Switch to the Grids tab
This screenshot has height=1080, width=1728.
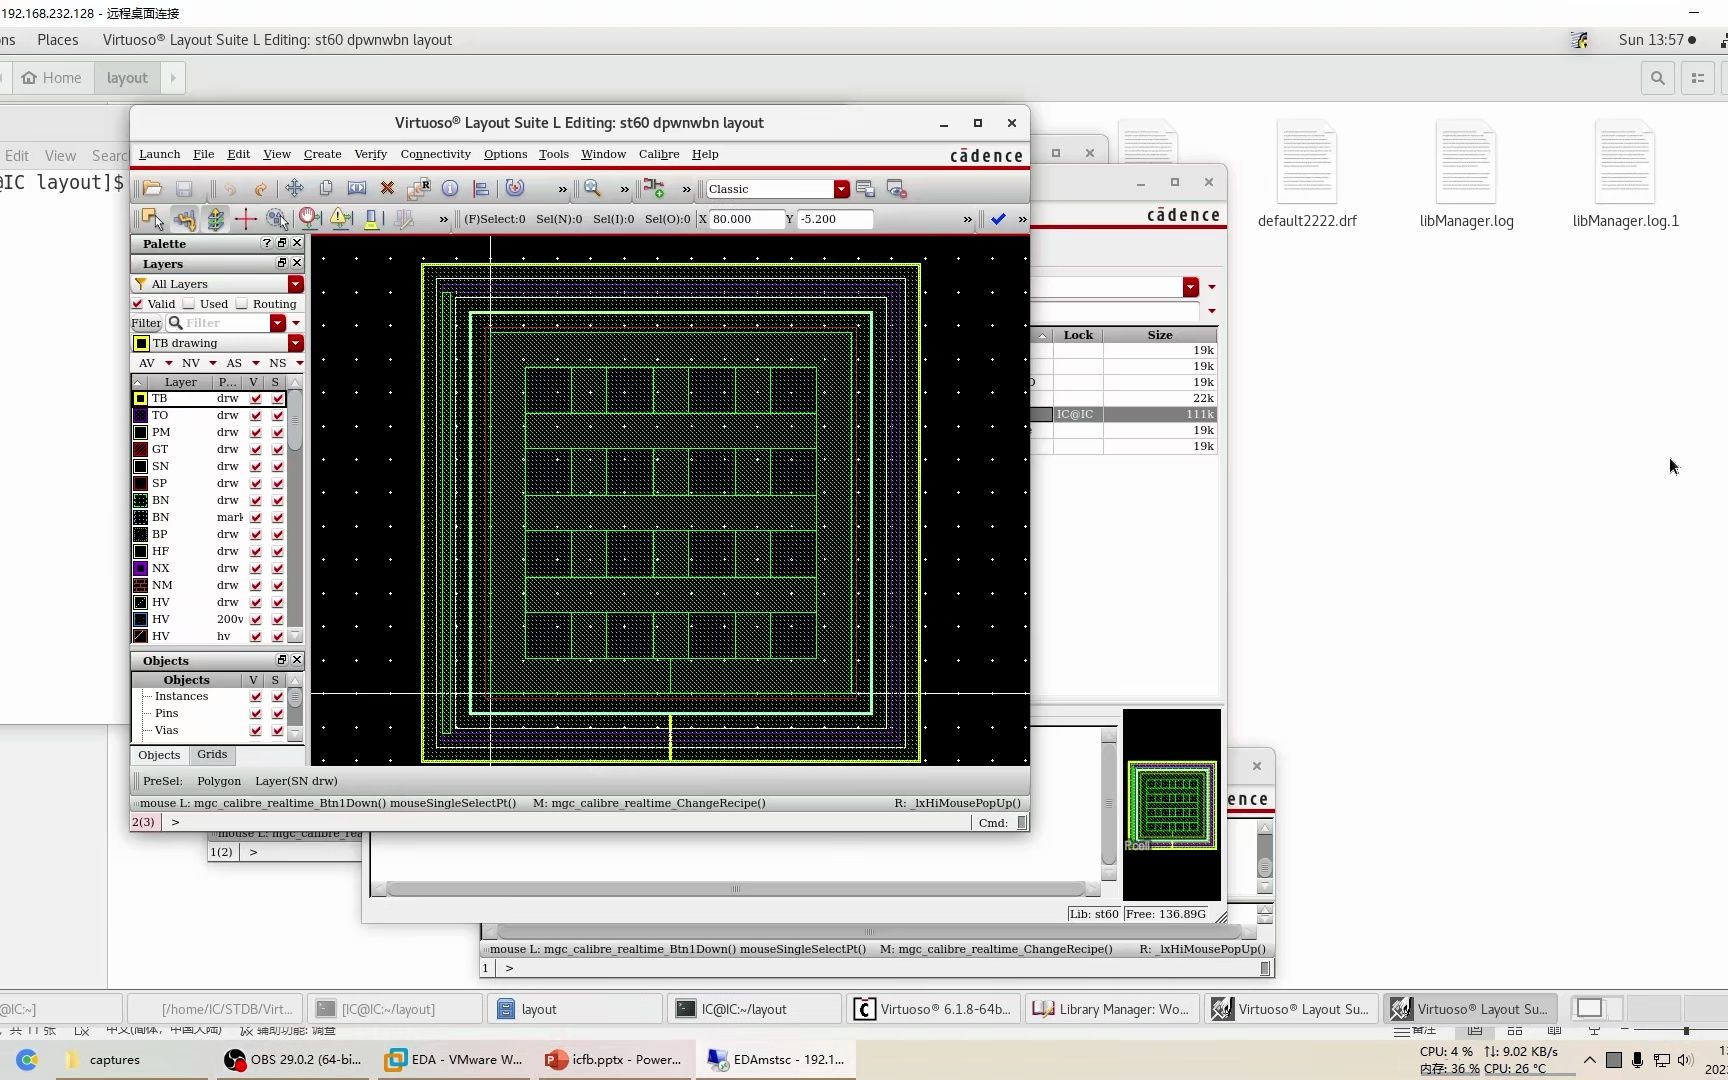212,755
